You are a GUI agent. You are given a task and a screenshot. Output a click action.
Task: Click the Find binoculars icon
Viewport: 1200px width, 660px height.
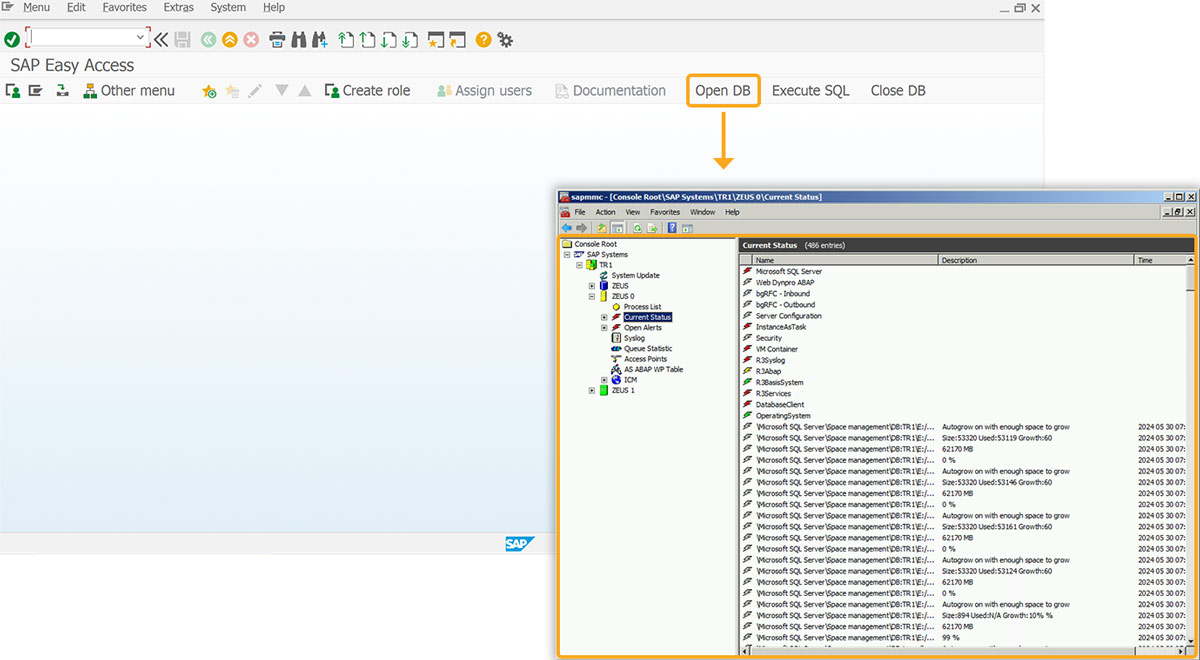299,39
